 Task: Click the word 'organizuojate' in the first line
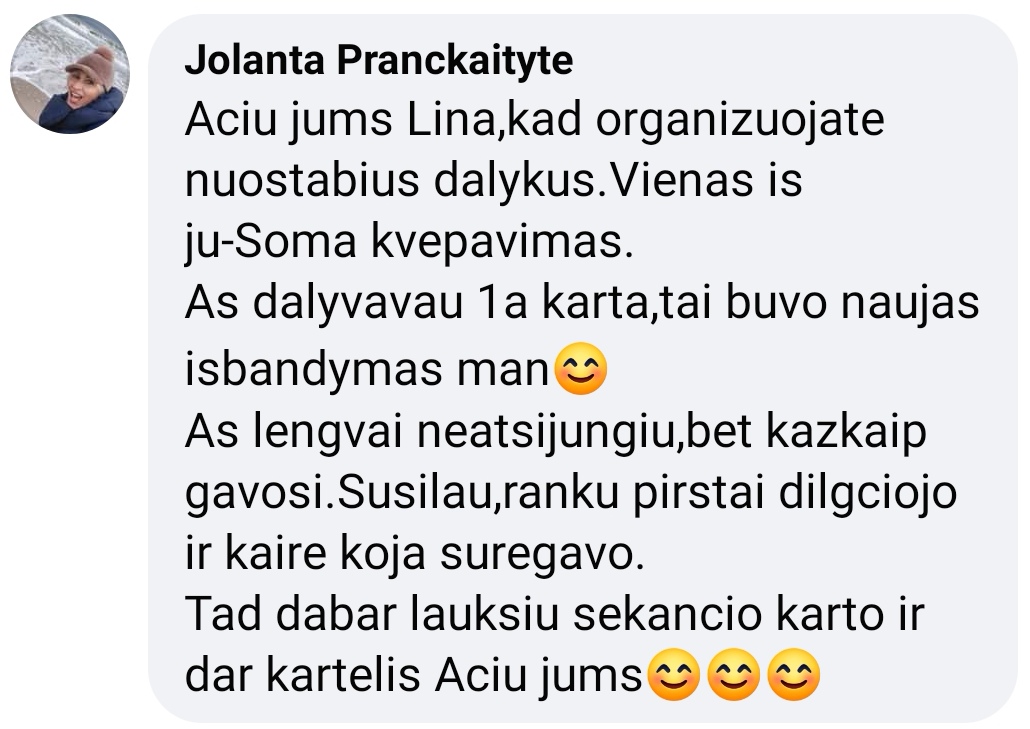[x=740, y=122]
